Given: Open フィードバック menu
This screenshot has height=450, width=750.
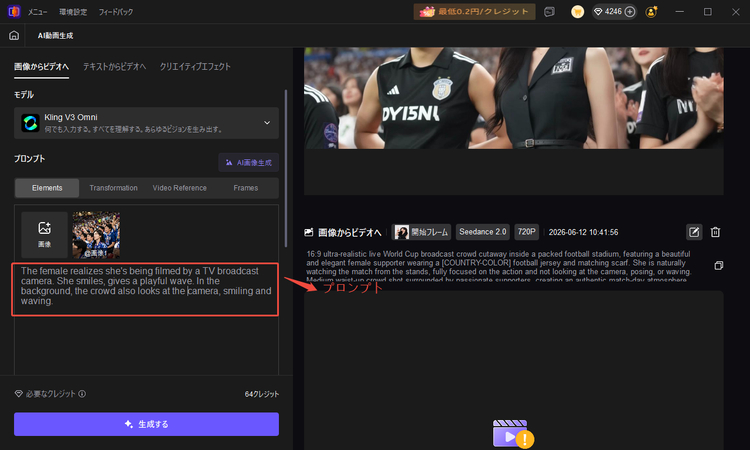Looking at the screenshot, I should [116, 12].
